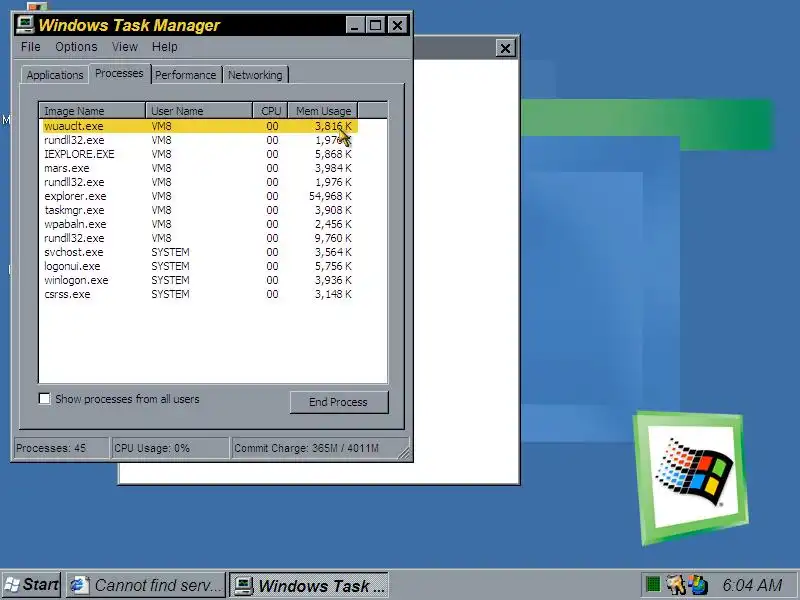Click the 'Windows Task ...' taskbar button
The height and width of the screenshot is (600, 800).
309,585
